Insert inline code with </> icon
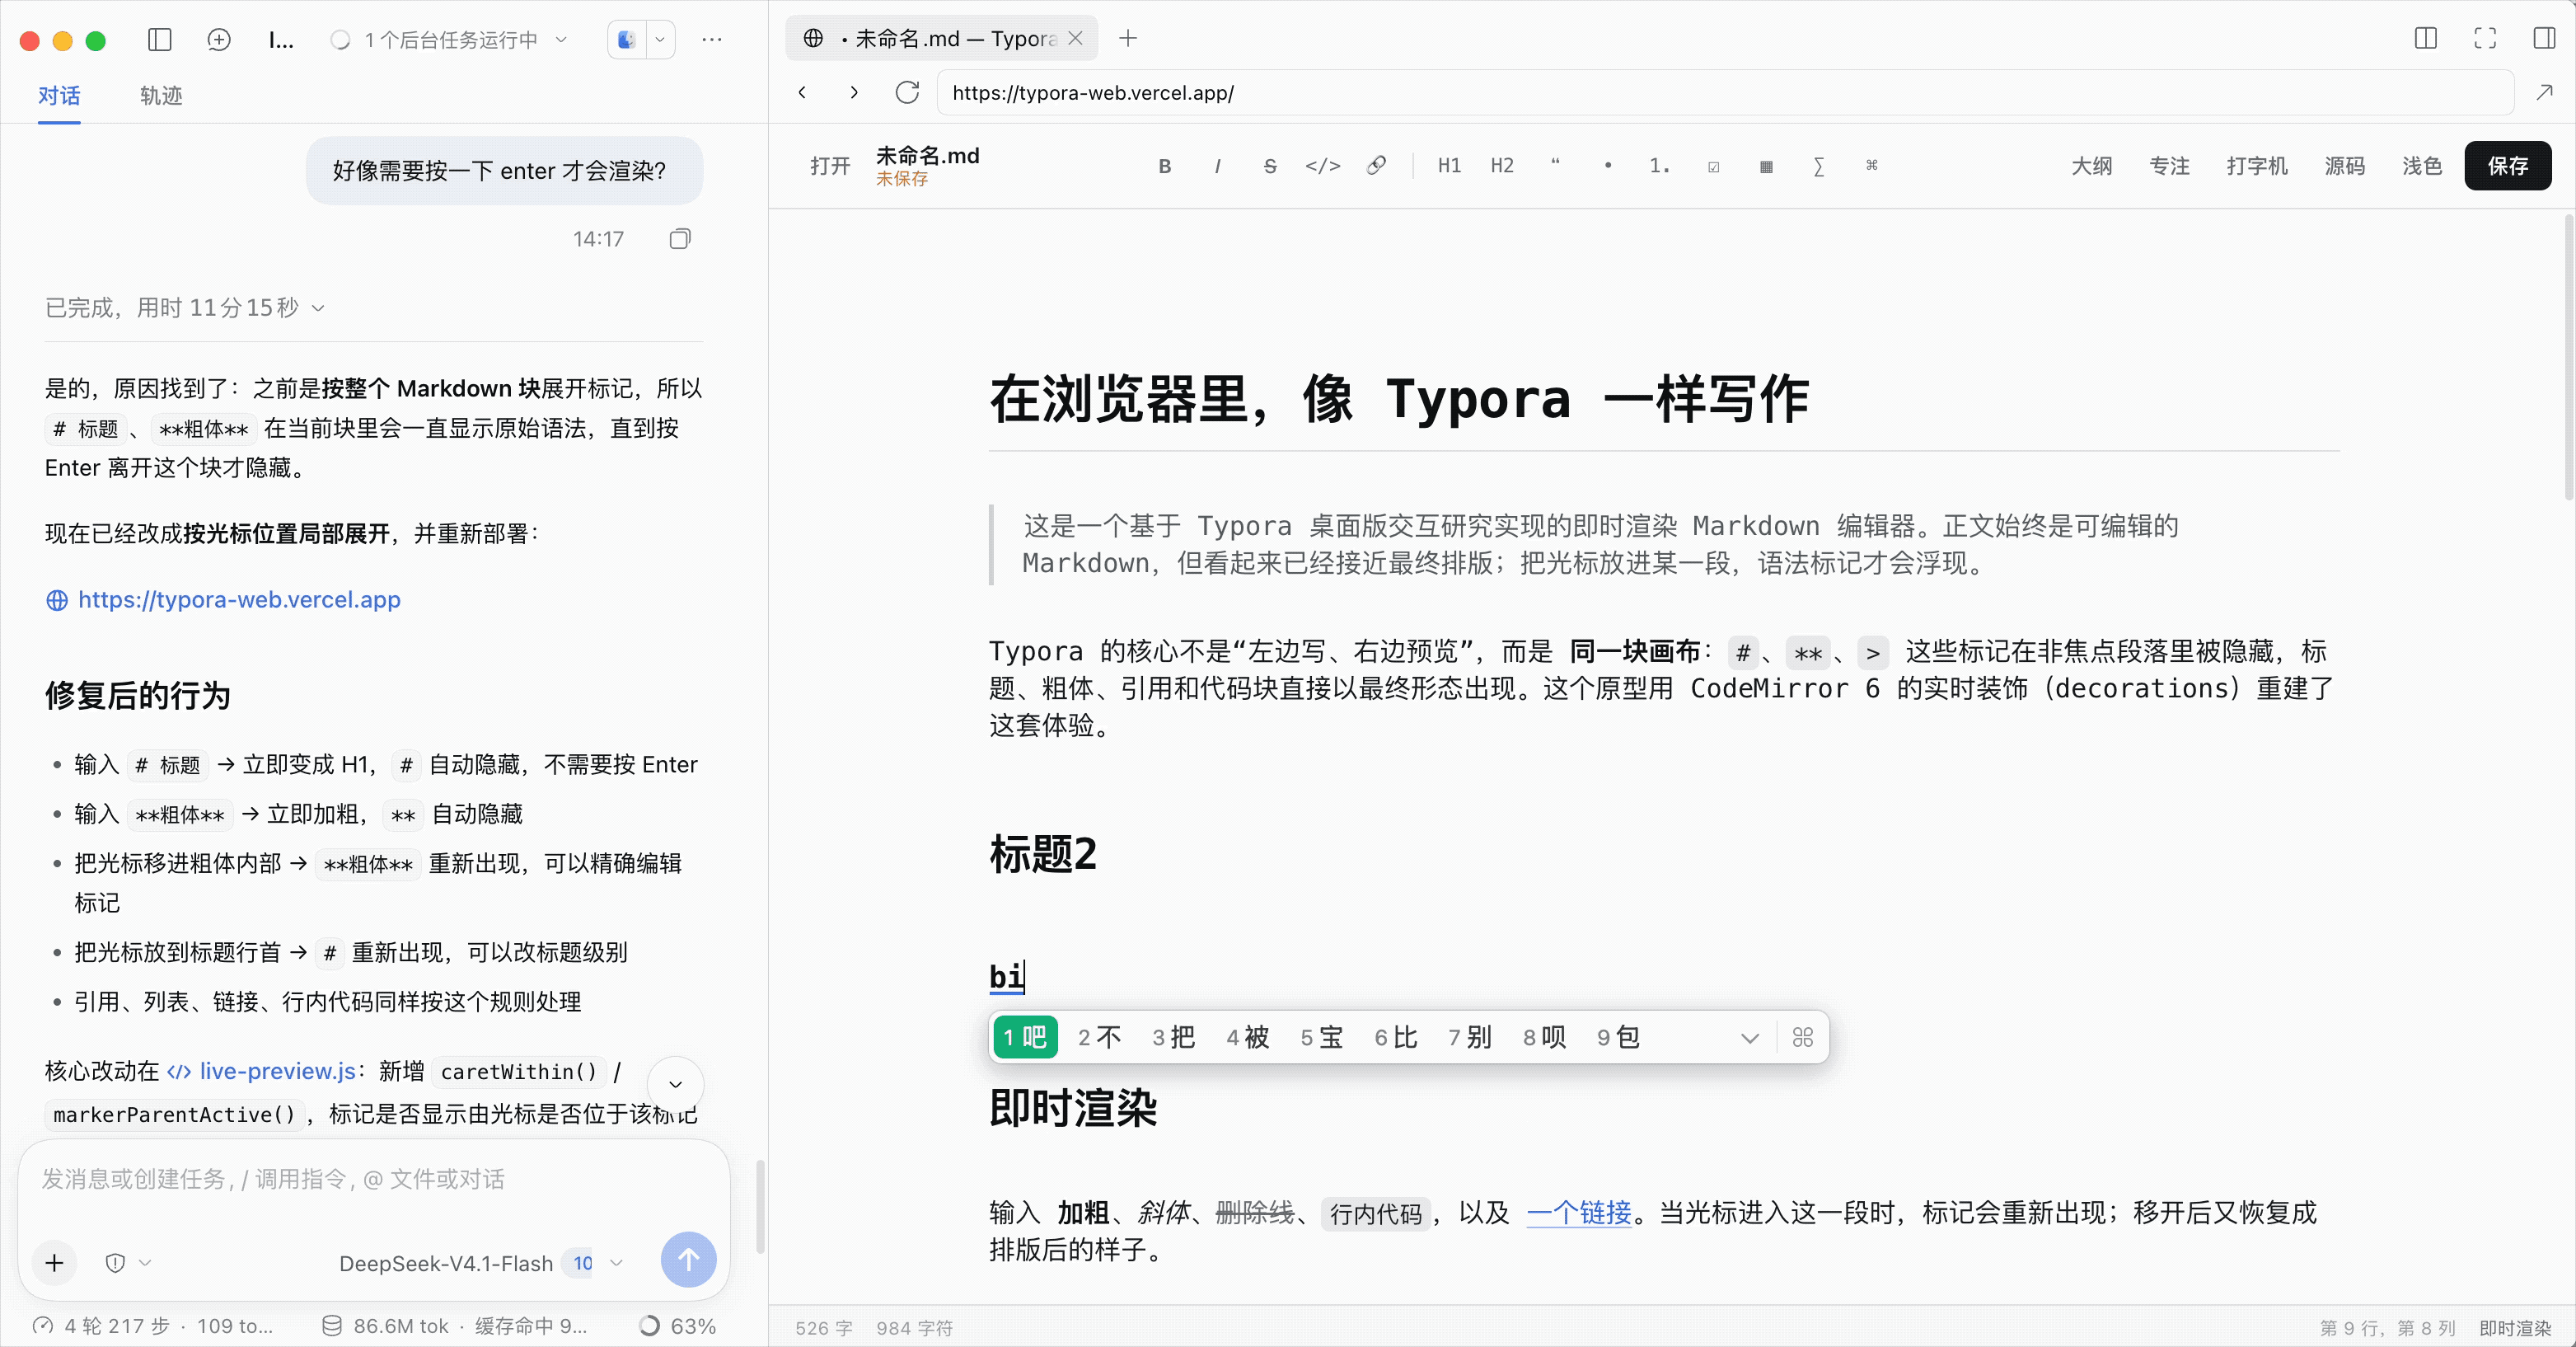The image size is (2576, 1347). pos(1322,166)
